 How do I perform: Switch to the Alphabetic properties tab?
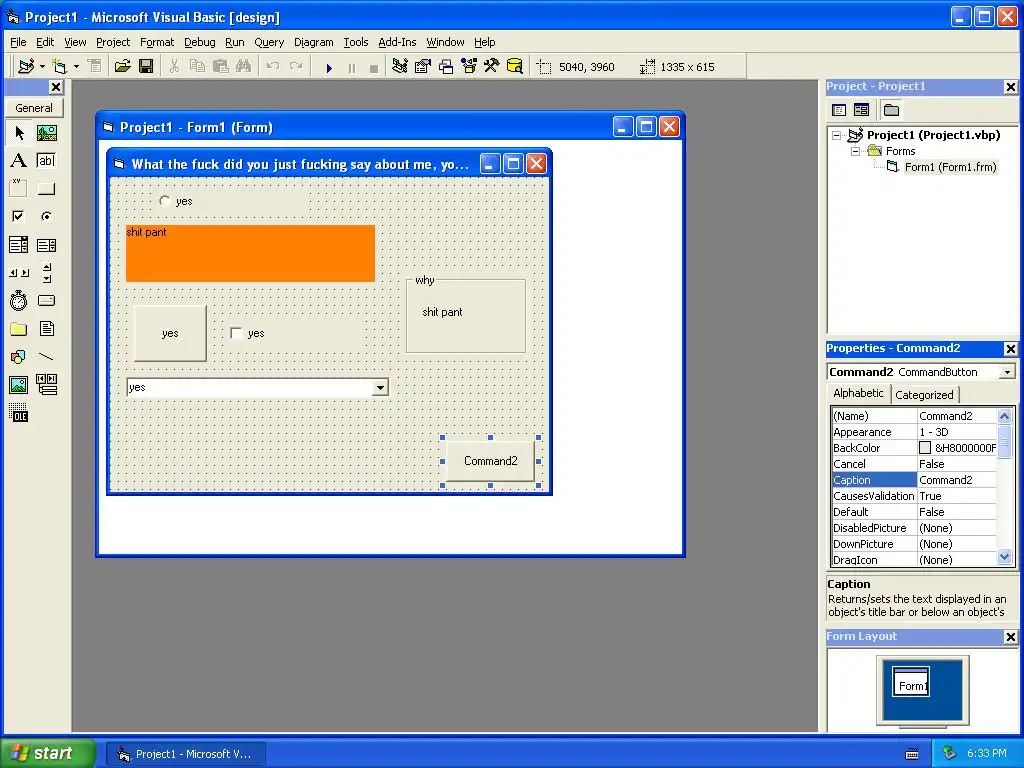click(x=858, y=393)
